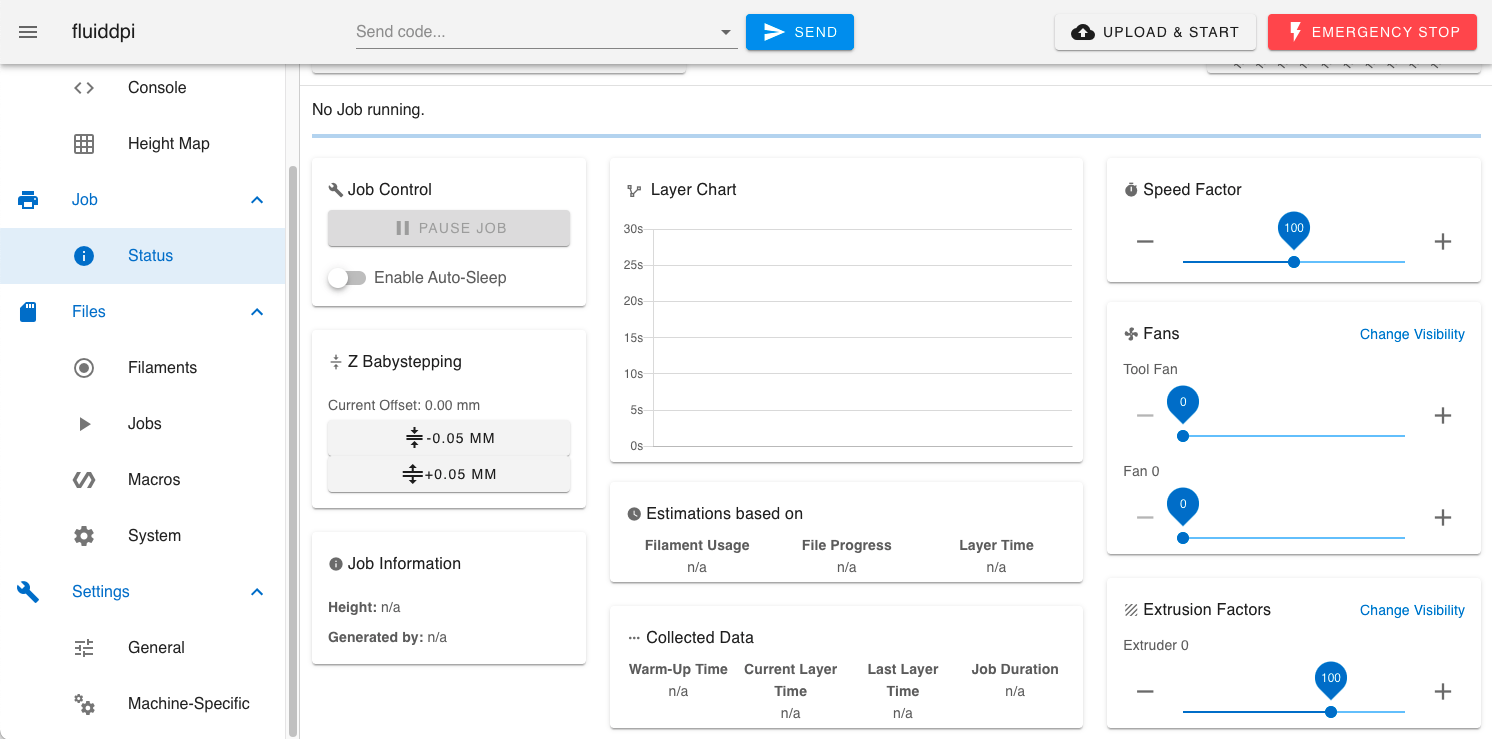The width and height of the screenshot is (1492, 739).
Task: Increase Fan 0 with plus icon
Action: point(1442,517)
